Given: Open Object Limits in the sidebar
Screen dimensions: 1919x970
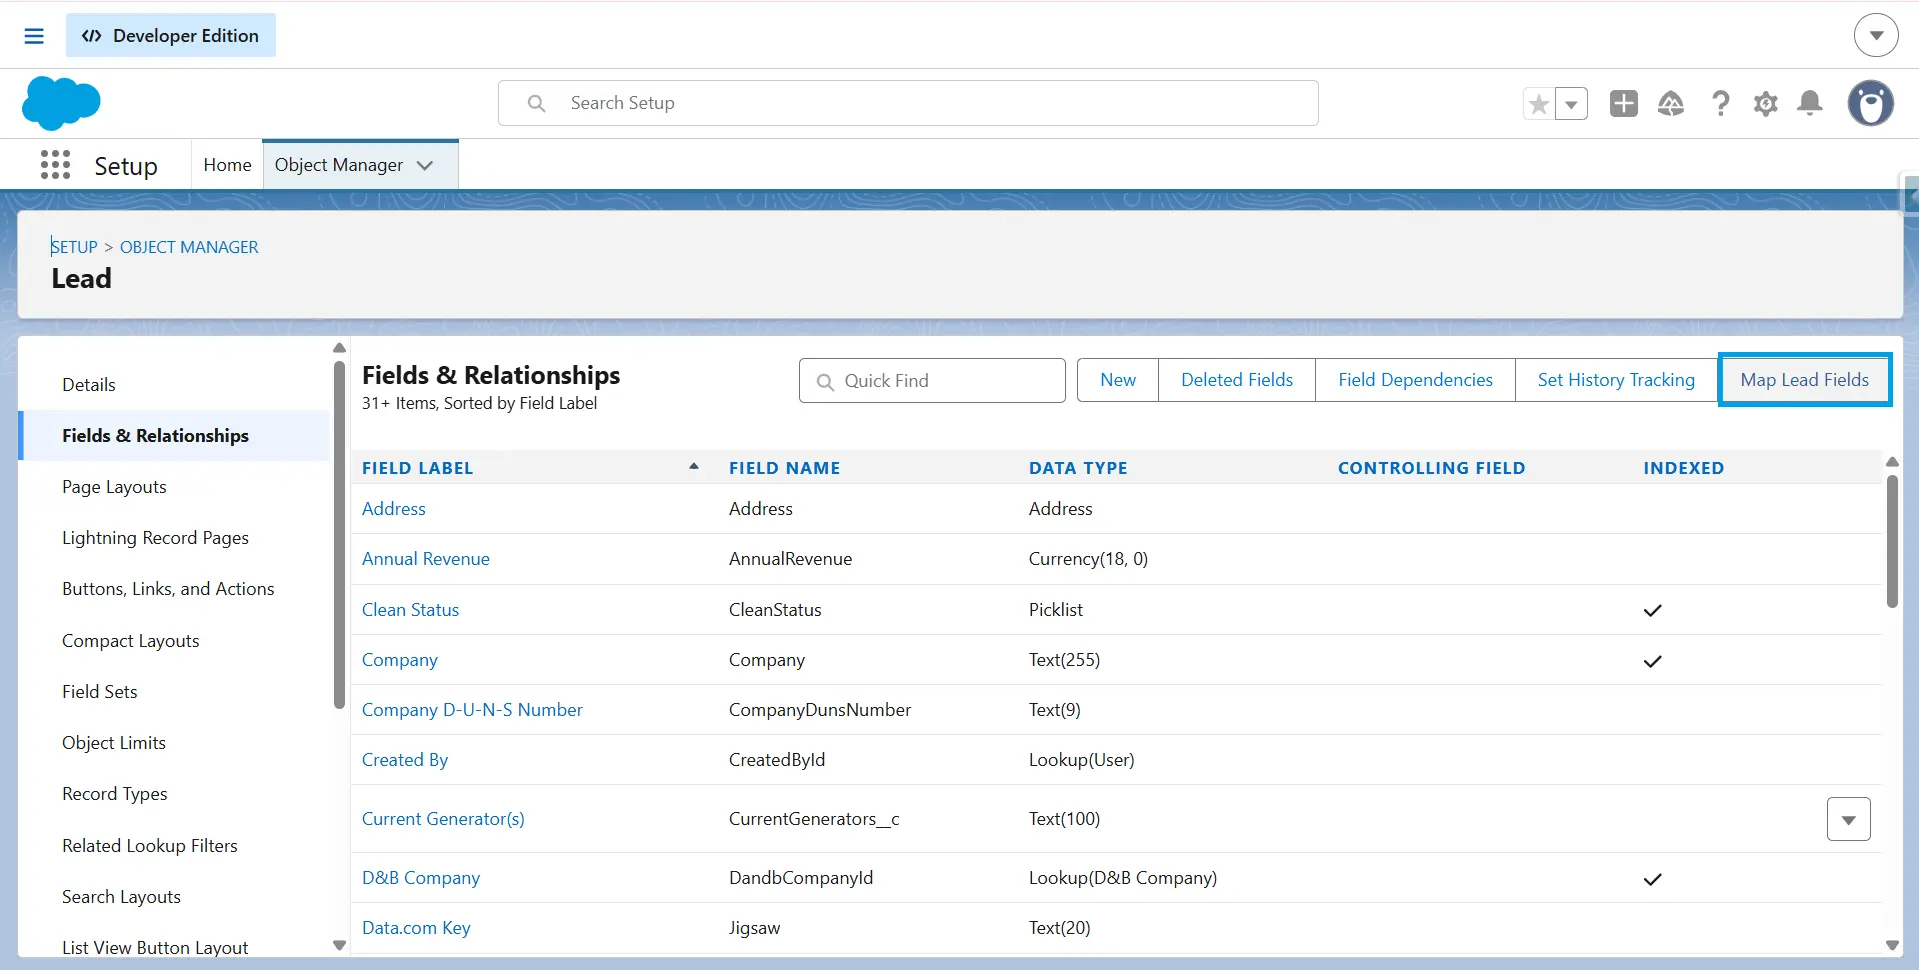Looking at the screenshot, I should (x=114, y=743).
